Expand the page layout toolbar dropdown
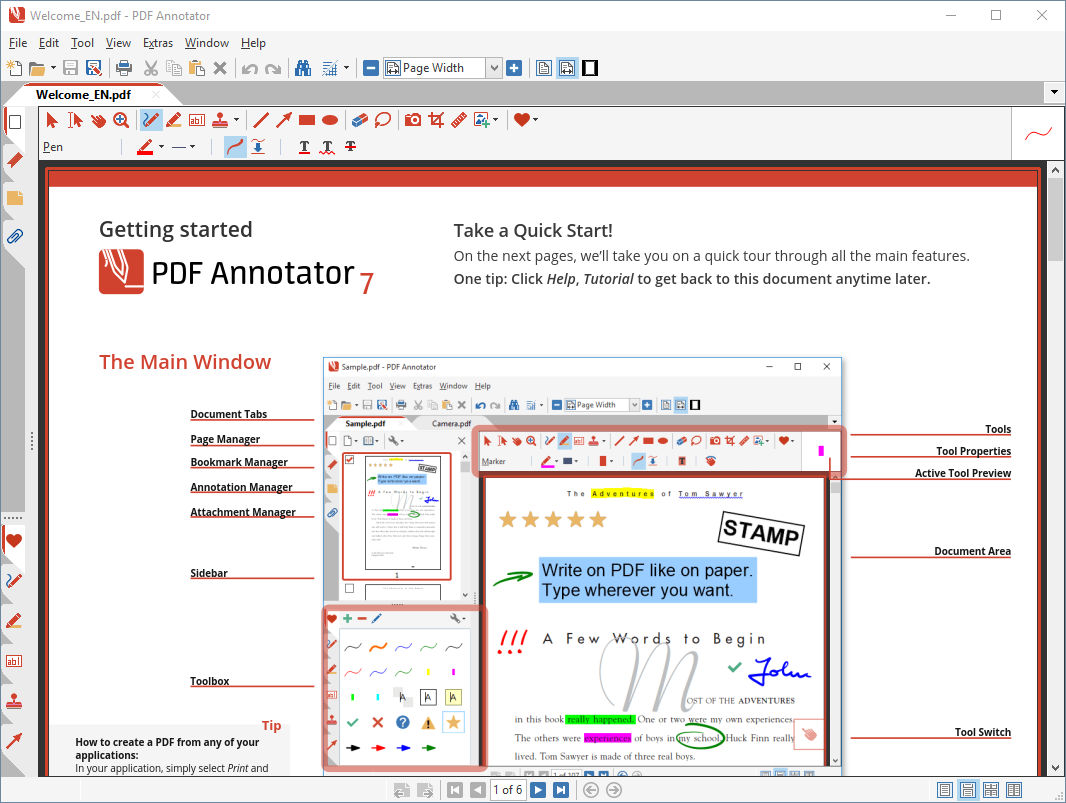The height and width of the screenshot is (803, 1066). coord(346,68)
